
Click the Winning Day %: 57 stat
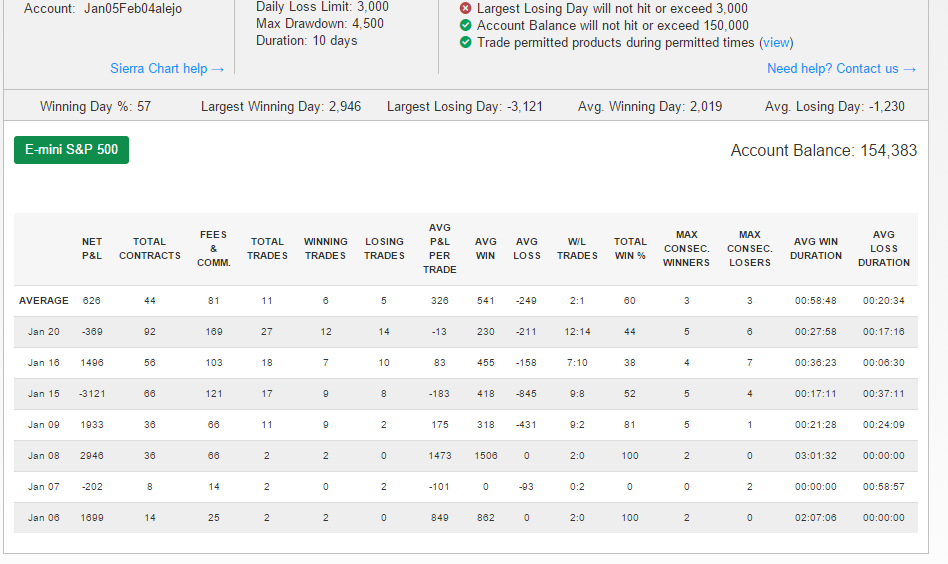click(96, 106)
